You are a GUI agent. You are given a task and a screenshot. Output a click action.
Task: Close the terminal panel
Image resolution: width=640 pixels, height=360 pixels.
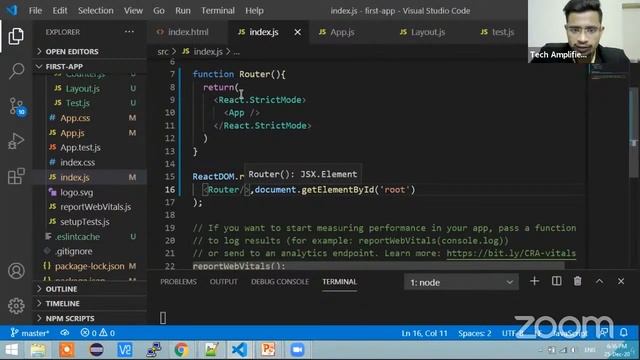coord(621,282)
